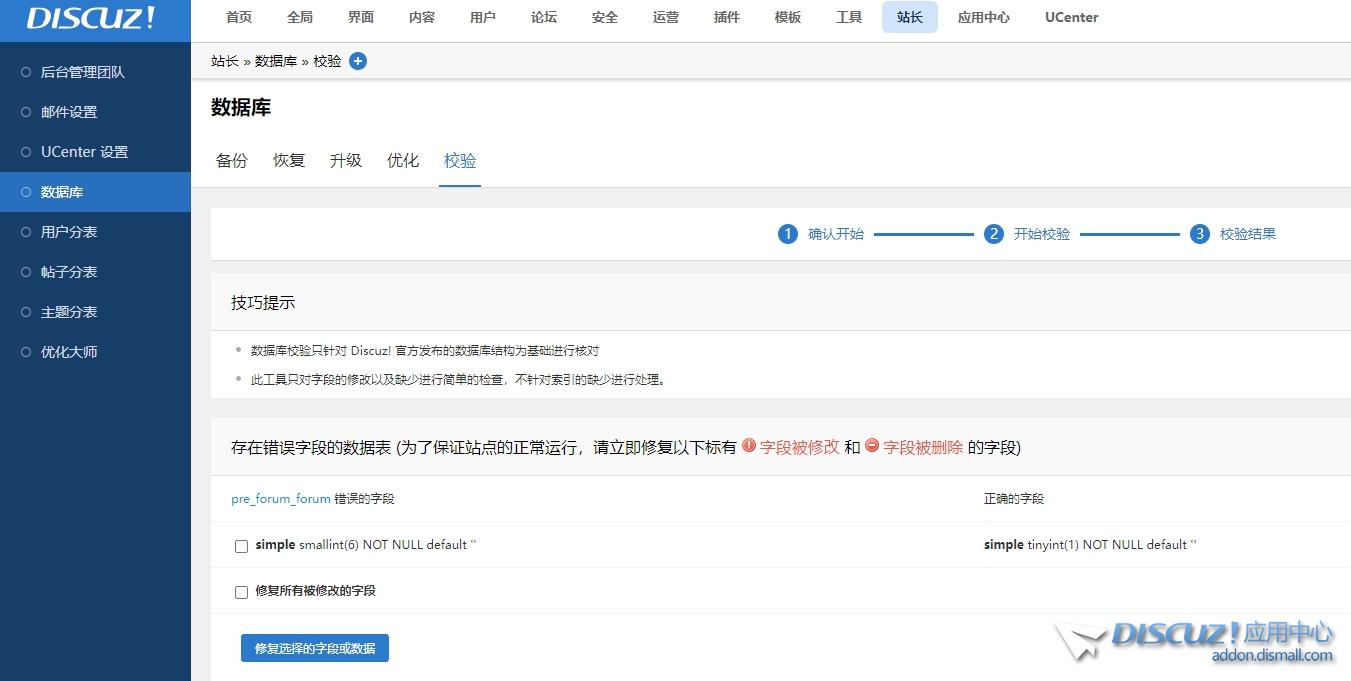Click the 技巧提示 heading
This screenshot has height=681, width=1351.
pyautogui.click(x=263, y=302)
